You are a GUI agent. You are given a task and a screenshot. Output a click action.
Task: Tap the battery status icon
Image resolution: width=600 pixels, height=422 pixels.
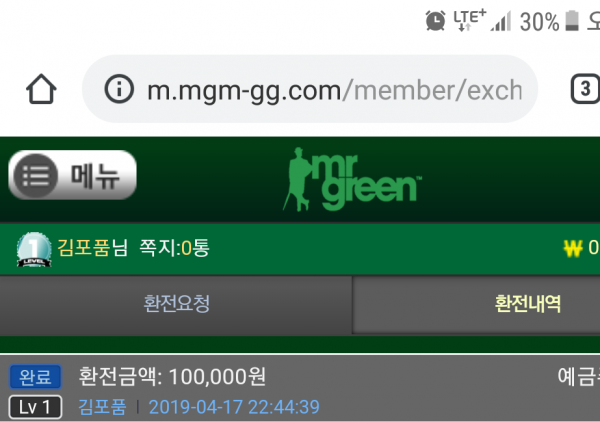click(x=572, y=20)
